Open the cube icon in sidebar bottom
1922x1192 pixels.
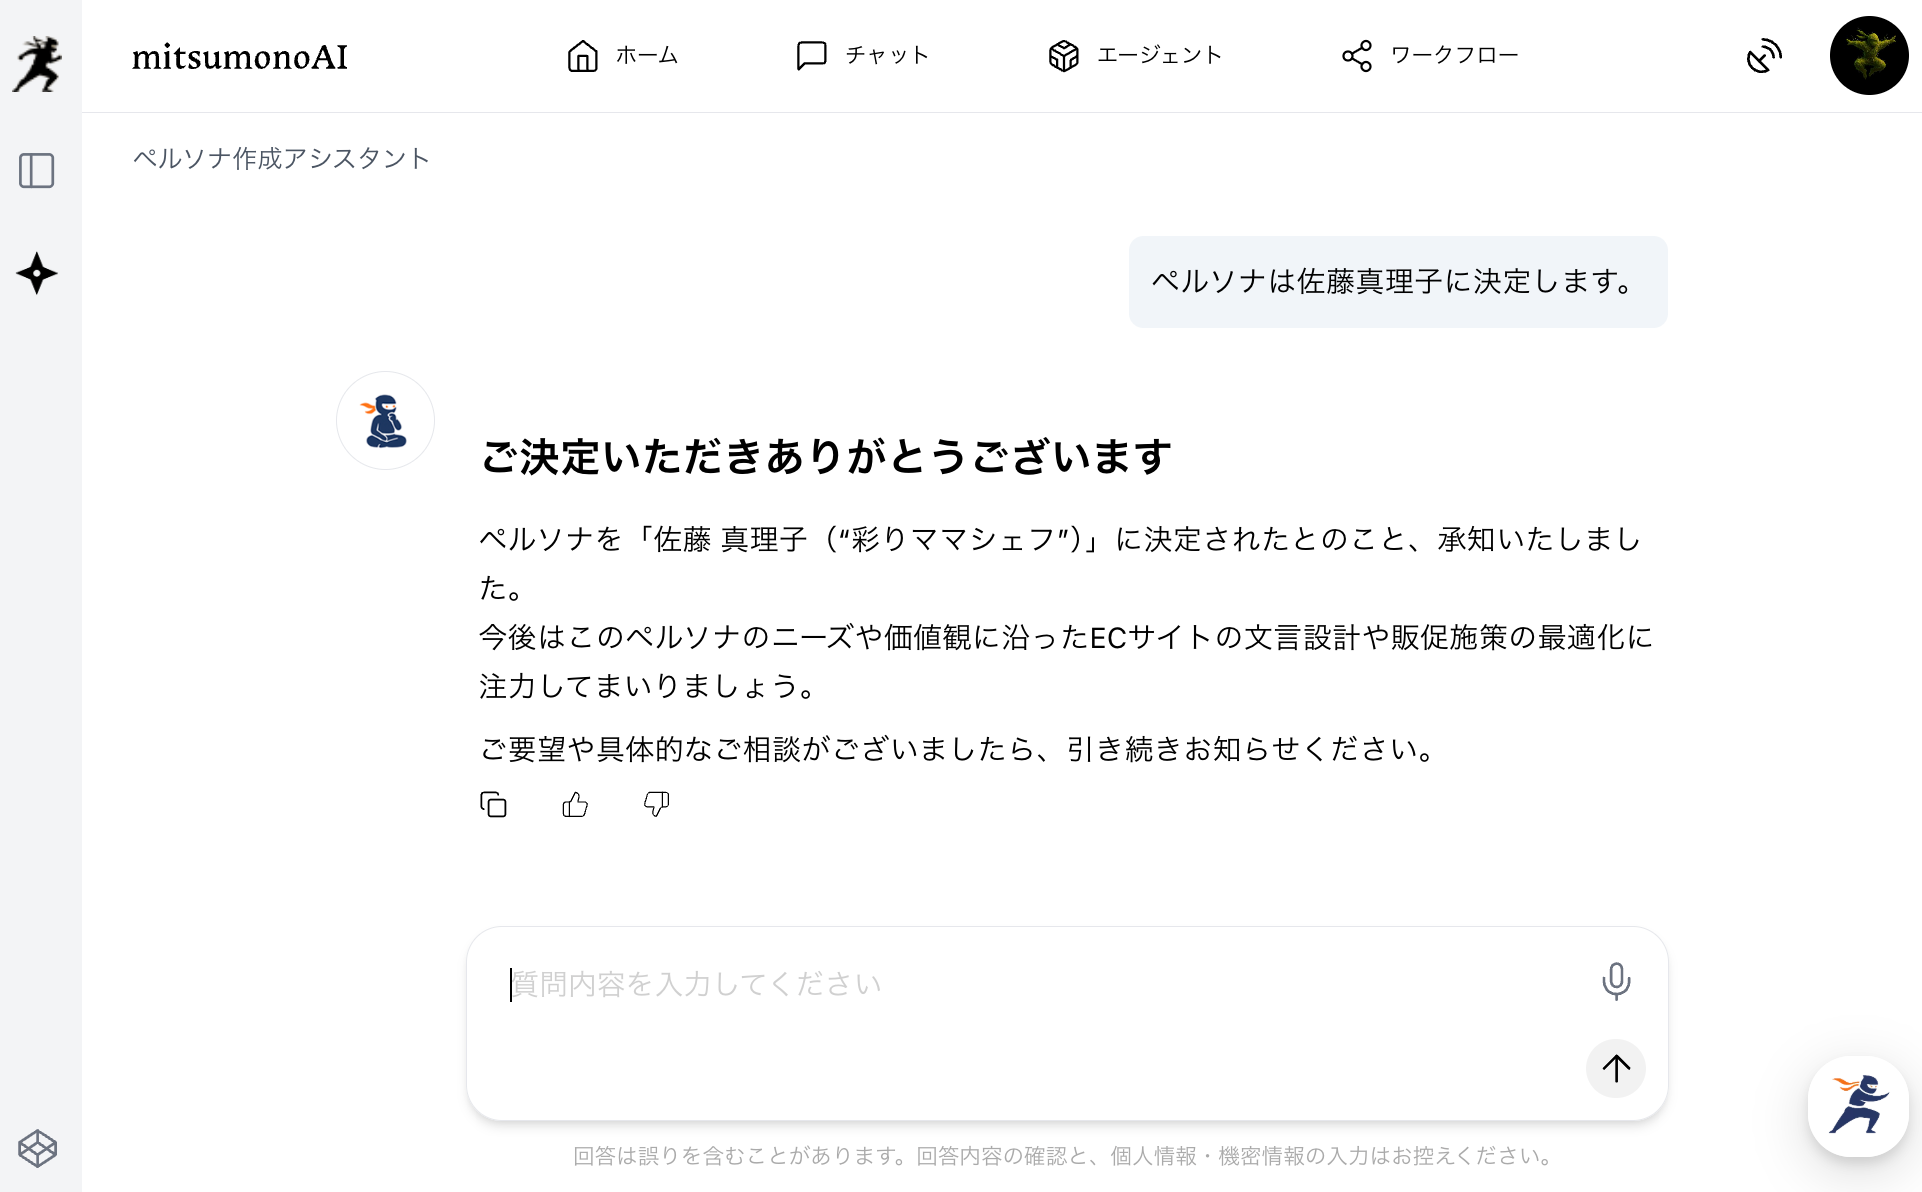click(37, 1148)
